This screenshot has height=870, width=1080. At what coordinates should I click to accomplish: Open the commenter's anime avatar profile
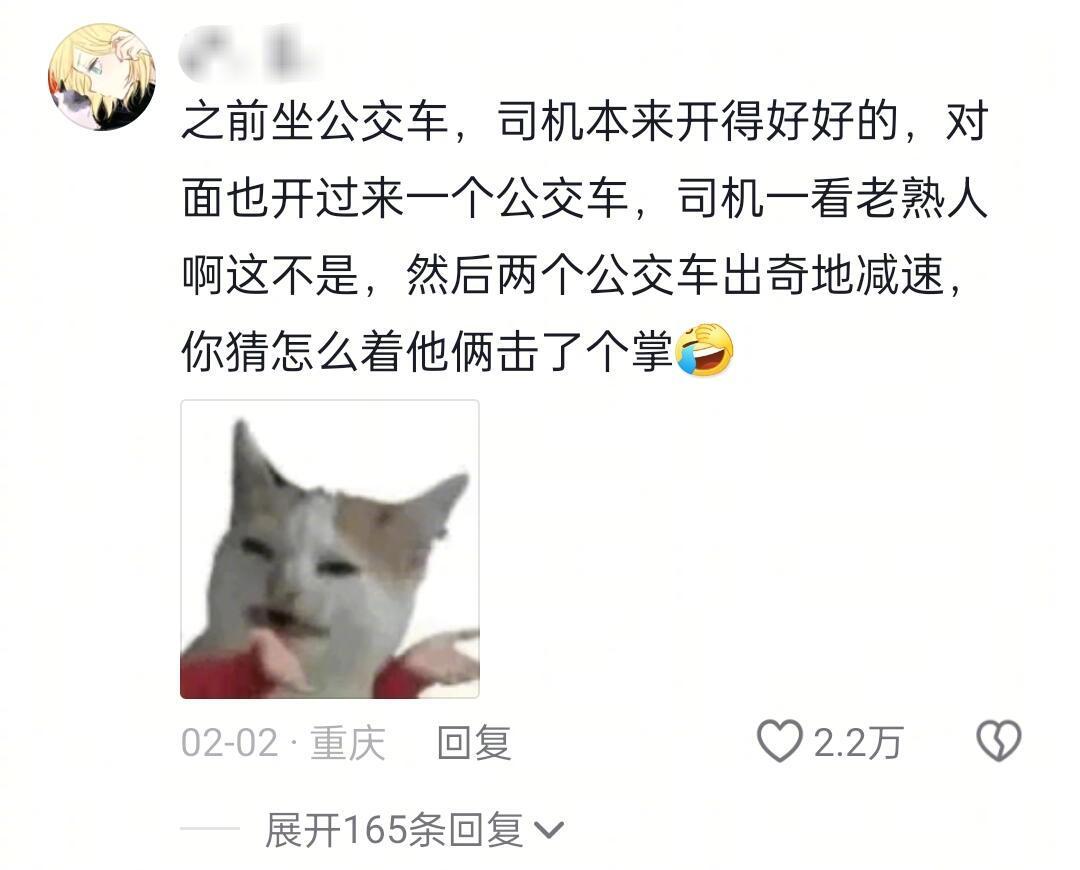[102, 77]
